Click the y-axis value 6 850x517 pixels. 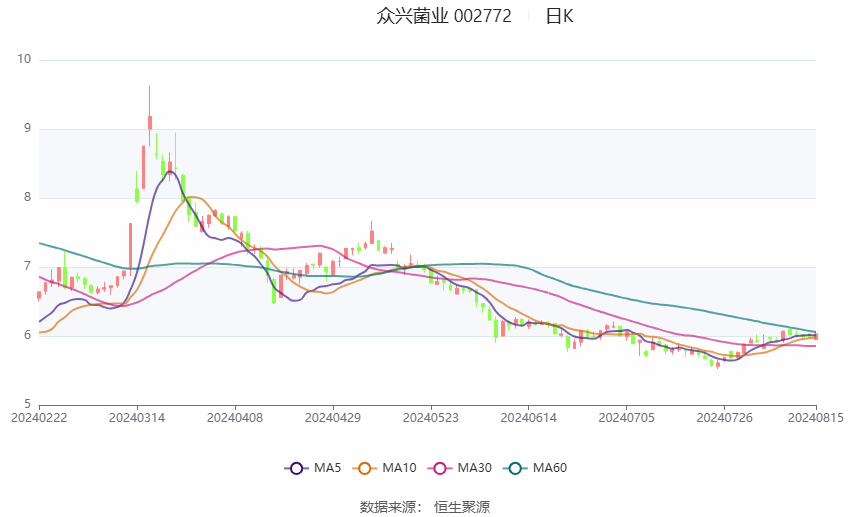tap(28, 335)
